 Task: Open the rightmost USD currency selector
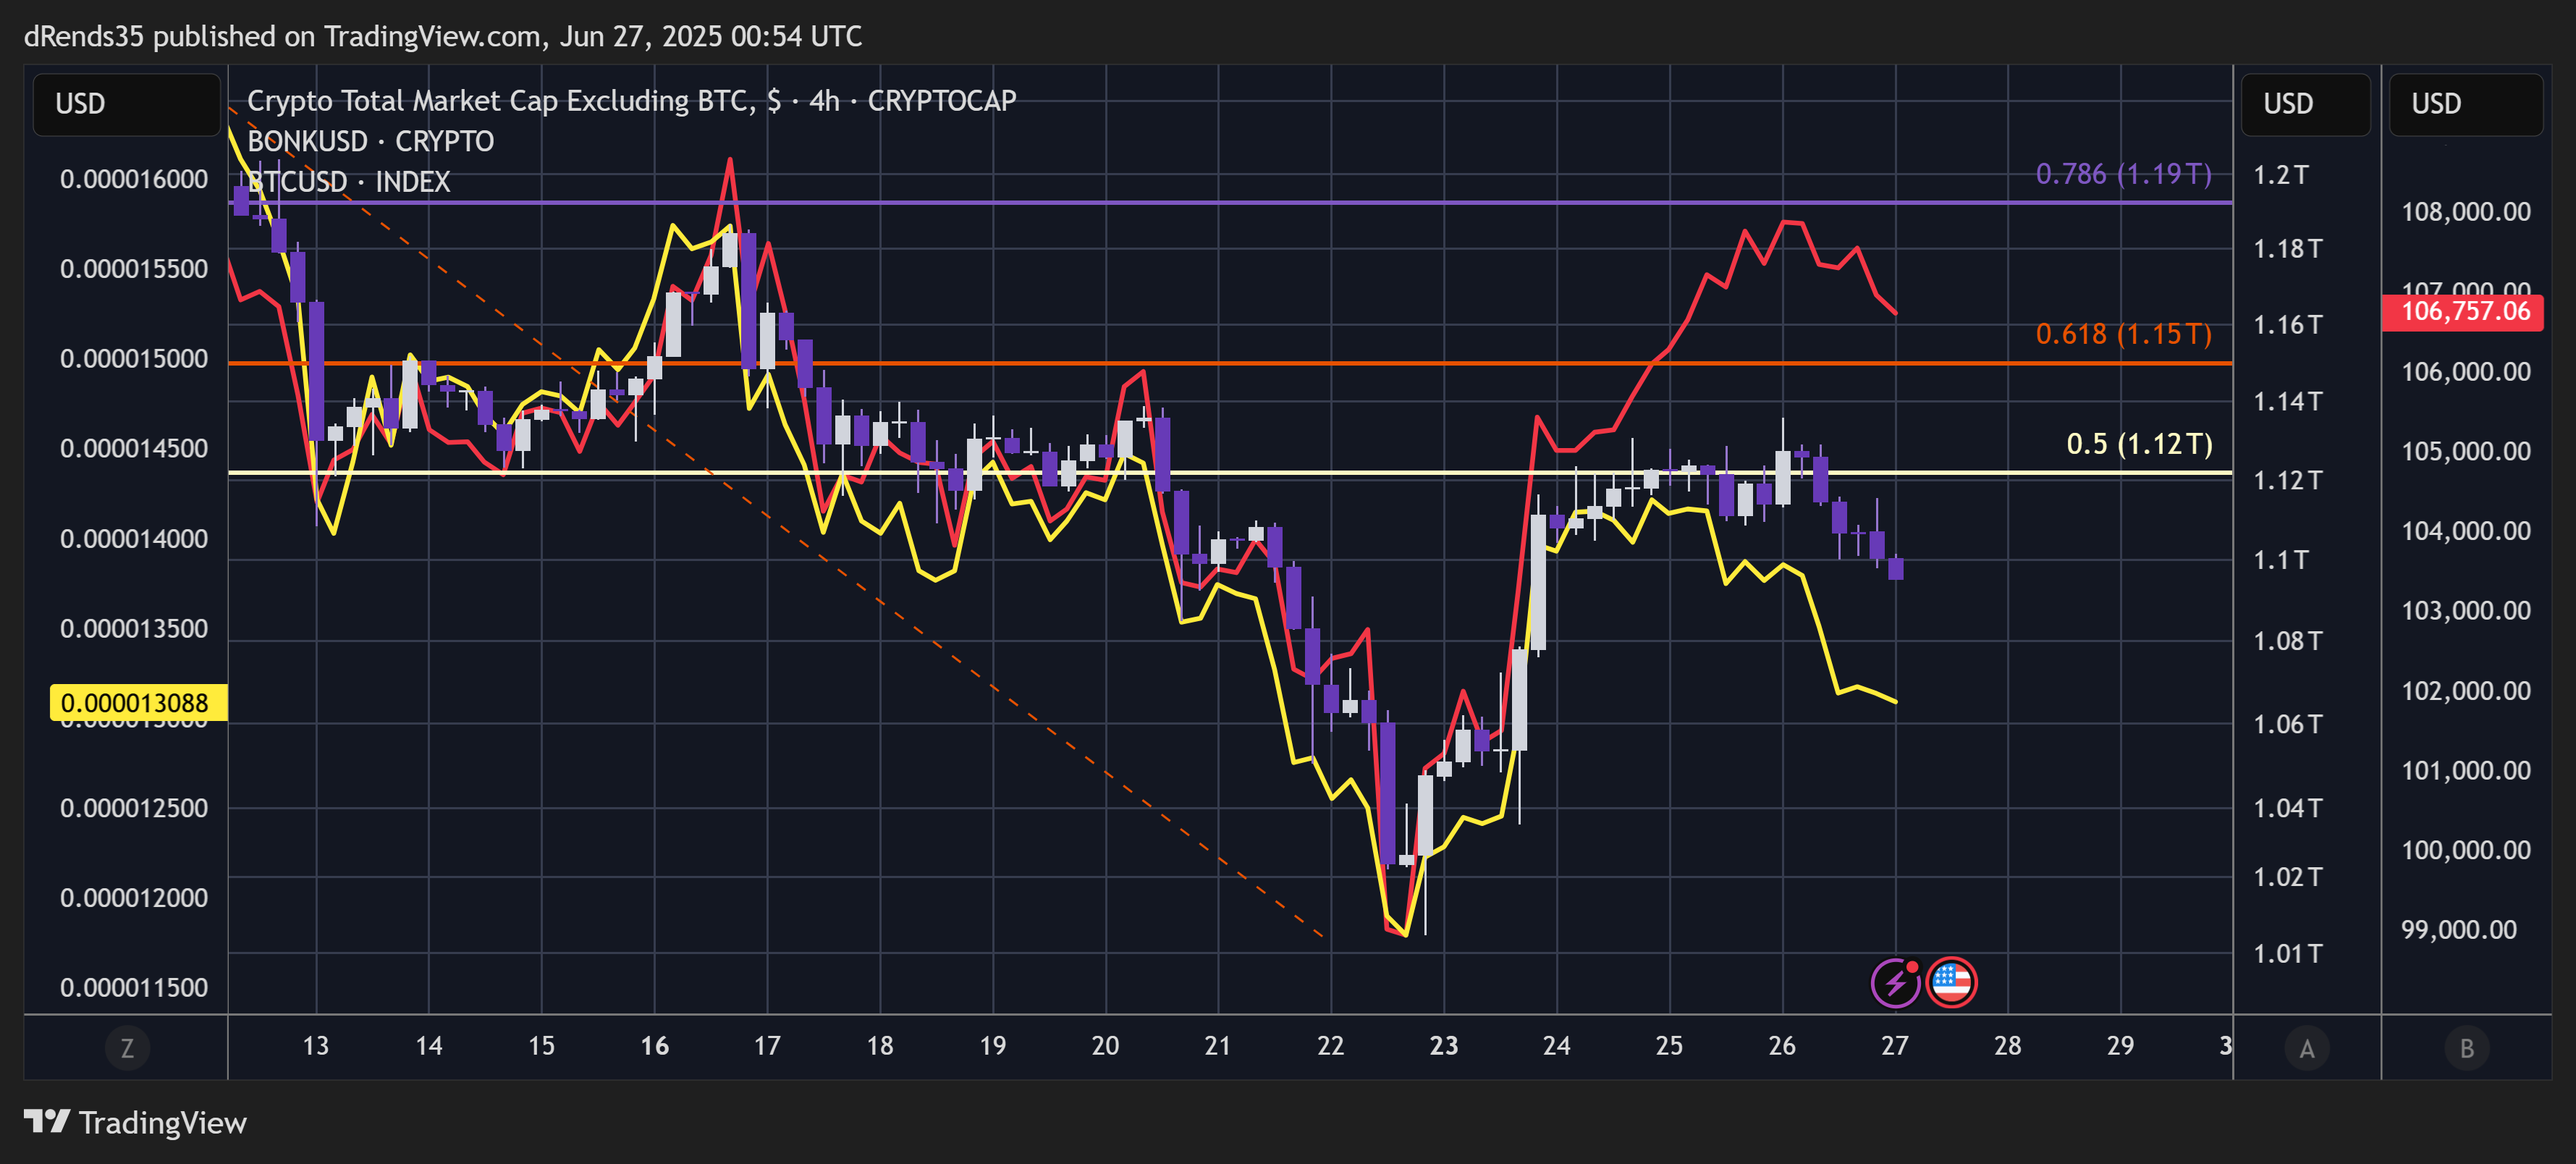pos(2466,104)
